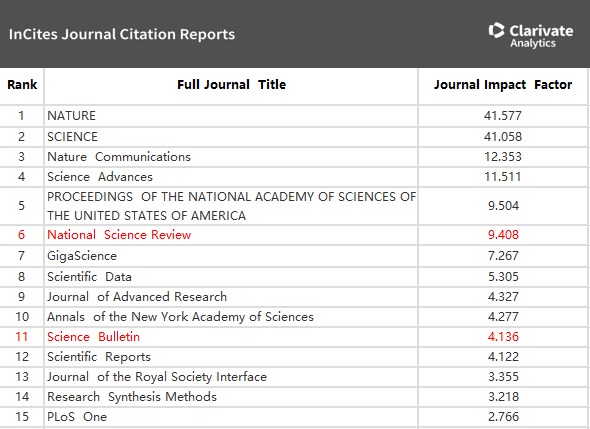Viewport: 590px width, 429px height.
Task: Click impact factor value 4.327
Action: coord(503,297)
